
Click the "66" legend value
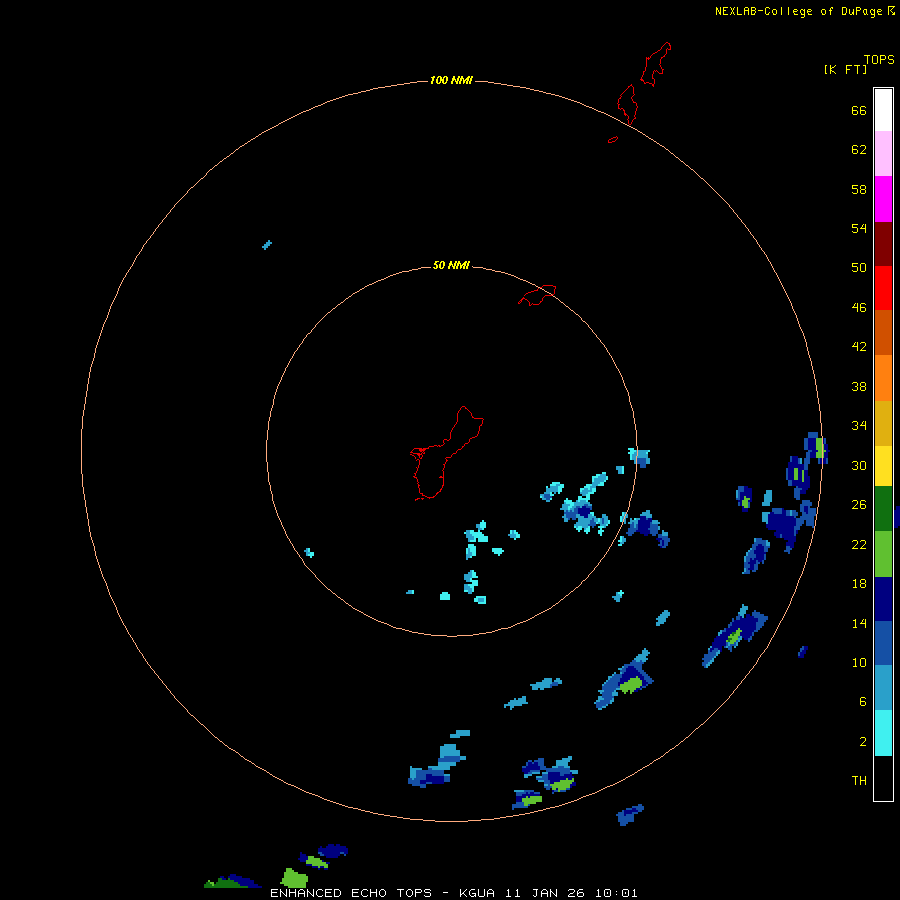coord(859,110)
